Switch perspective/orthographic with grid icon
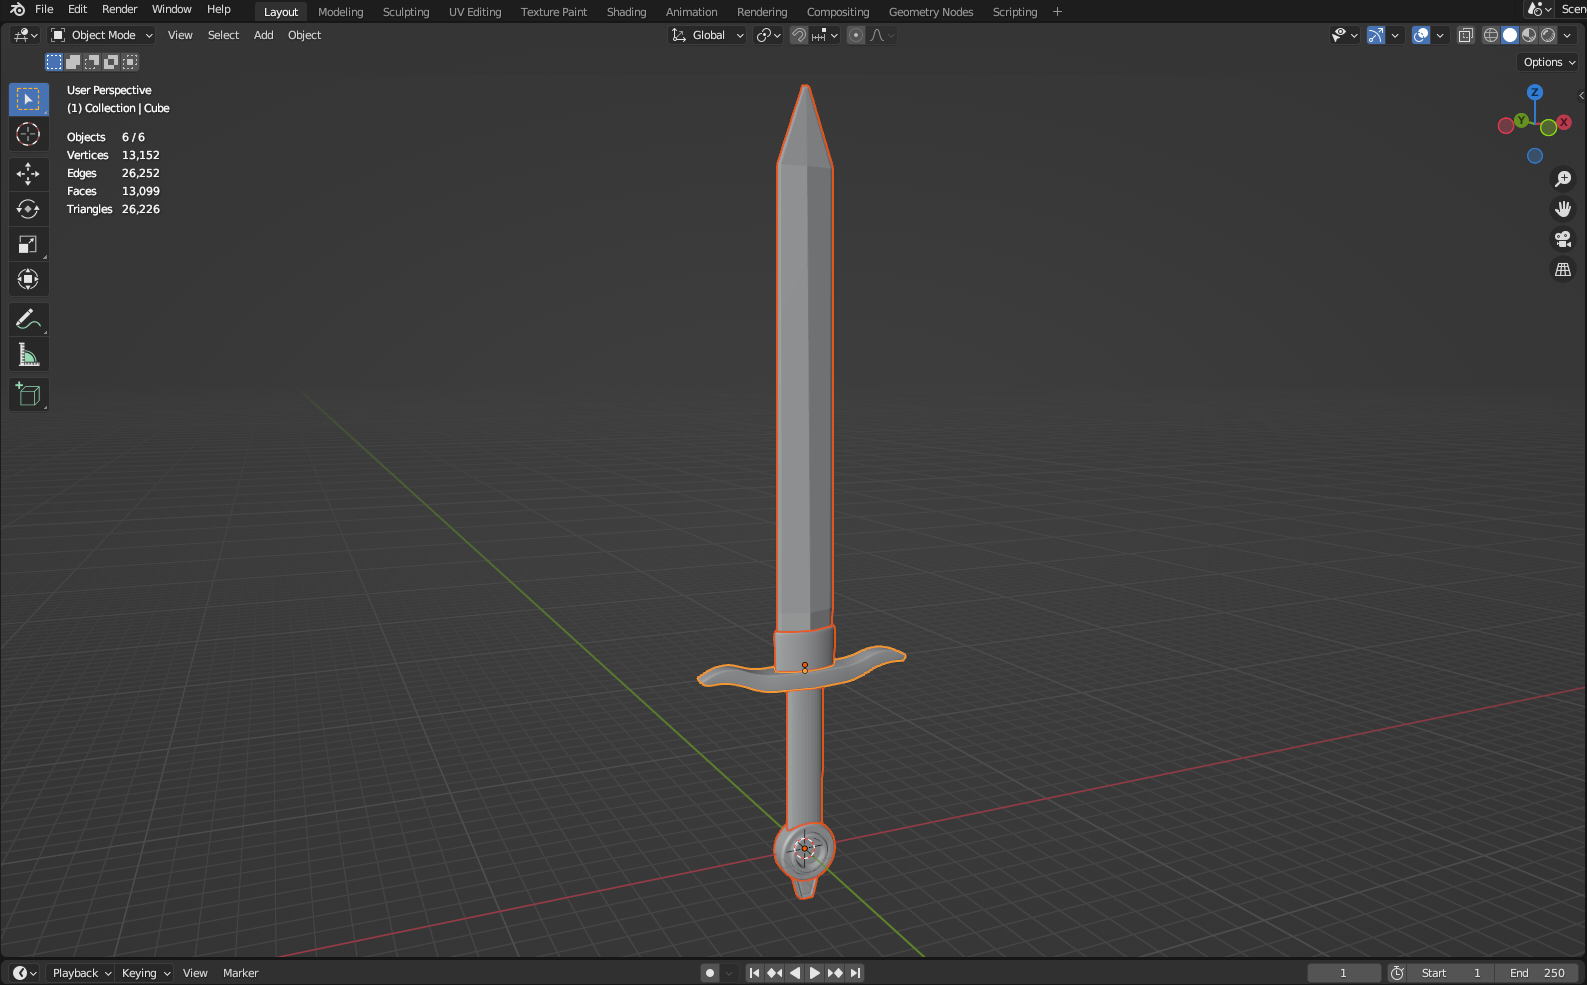The height and width of the screenshot is (985, 1587). [1563, 270]
